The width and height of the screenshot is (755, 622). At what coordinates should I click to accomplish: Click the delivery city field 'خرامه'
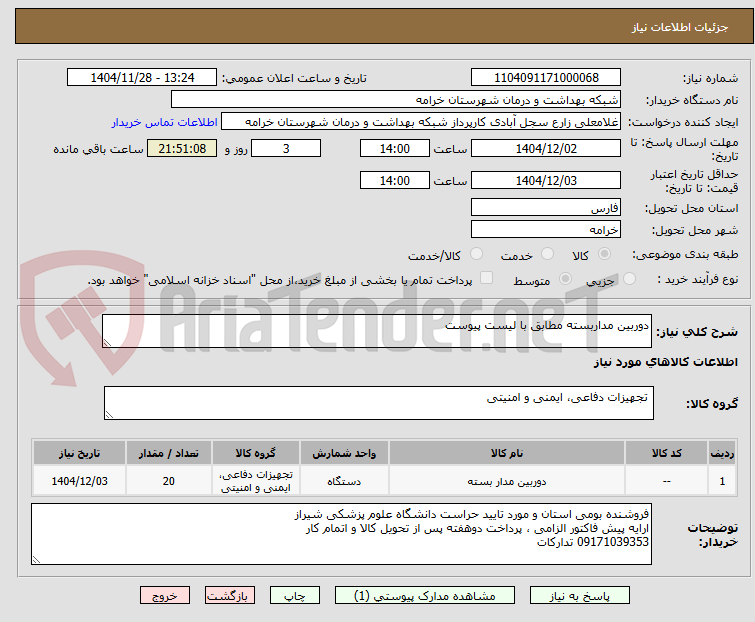(546, 229)
